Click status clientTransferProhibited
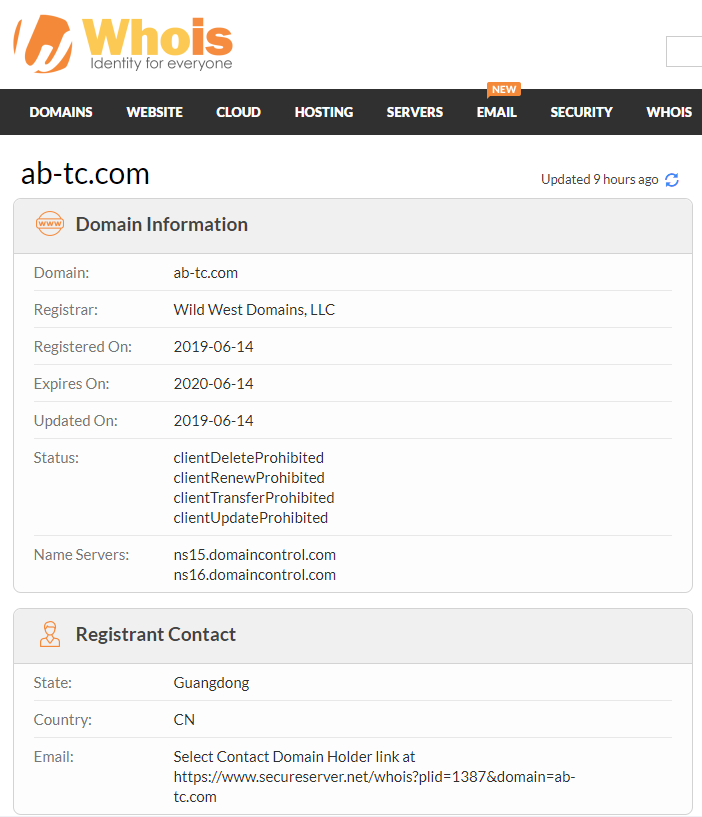Image resolution: width=702 pixels, height=817 pixels. click(254, 498)
